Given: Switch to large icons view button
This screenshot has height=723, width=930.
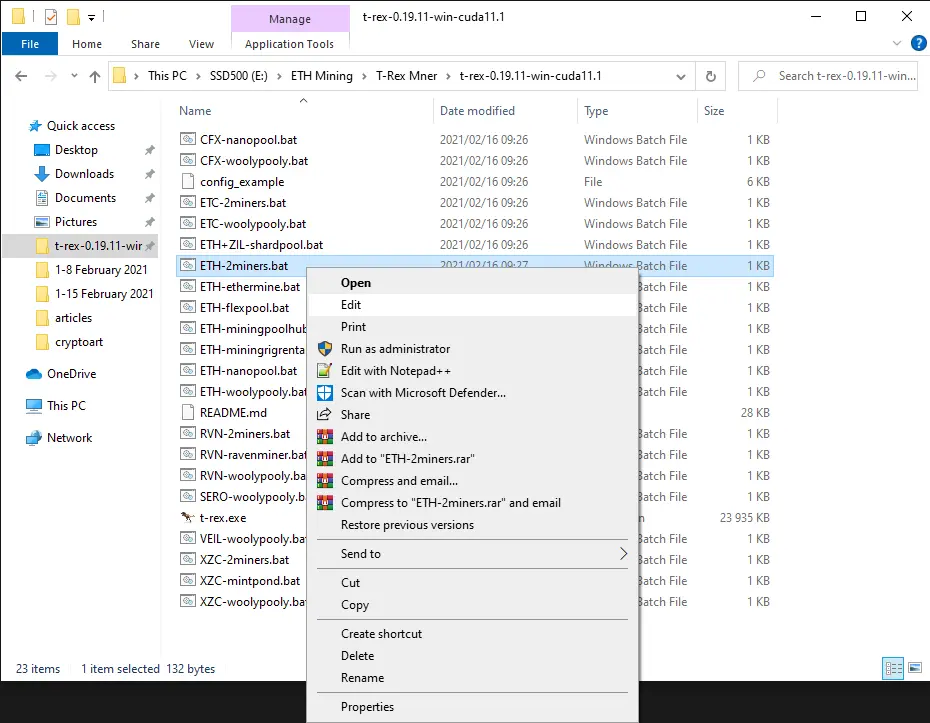Looking at the screenshot, I should [915, 668].
